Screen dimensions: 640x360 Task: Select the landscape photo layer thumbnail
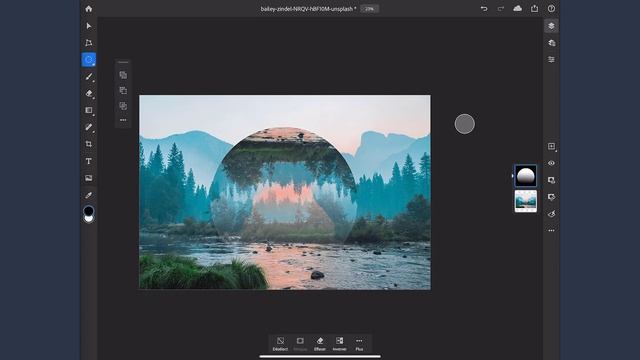click(x=526, y=201)
